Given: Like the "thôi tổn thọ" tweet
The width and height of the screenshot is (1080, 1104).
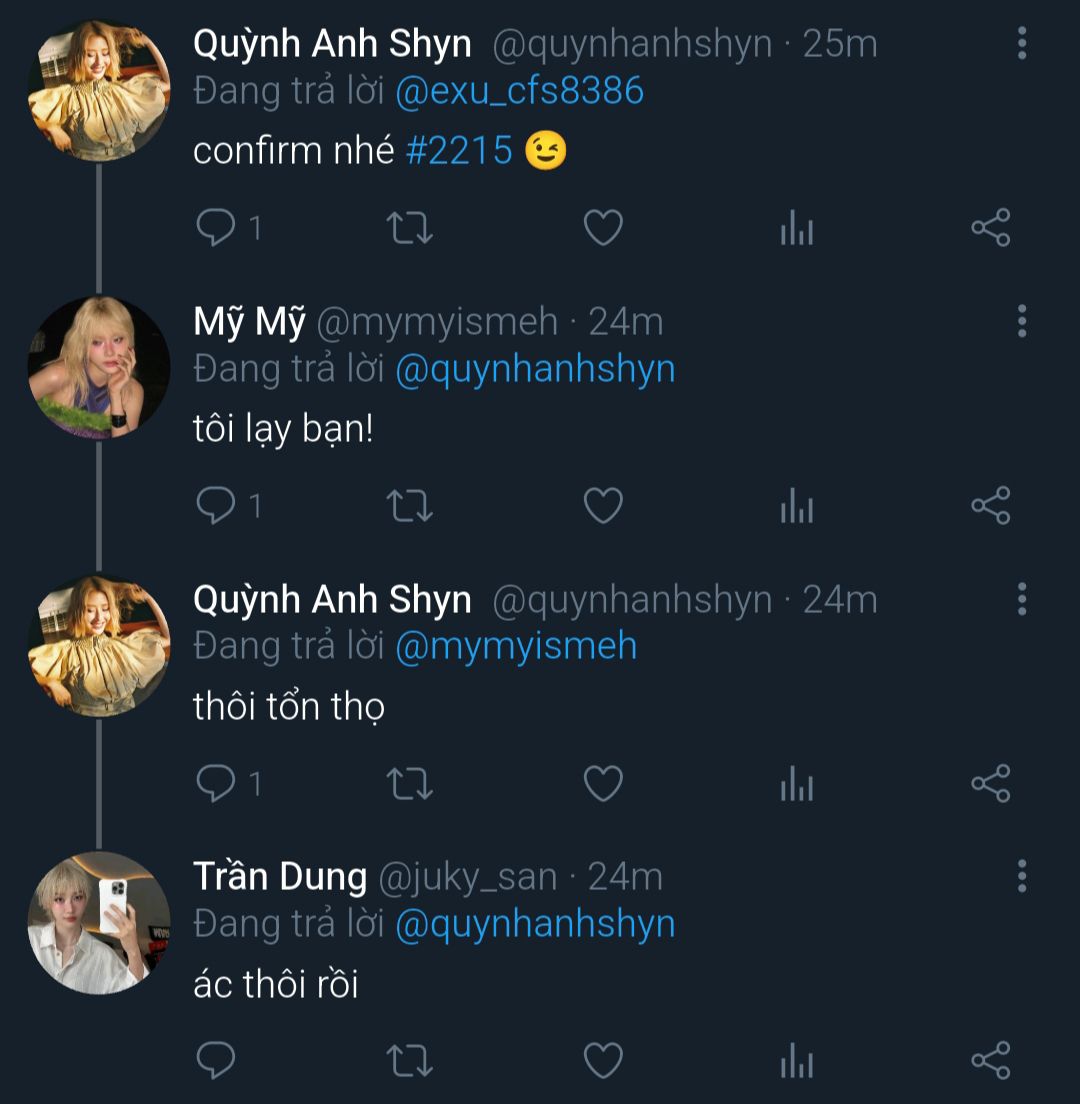Looking at the screenshot, I should pyautogui.click(x=603, y=783).
